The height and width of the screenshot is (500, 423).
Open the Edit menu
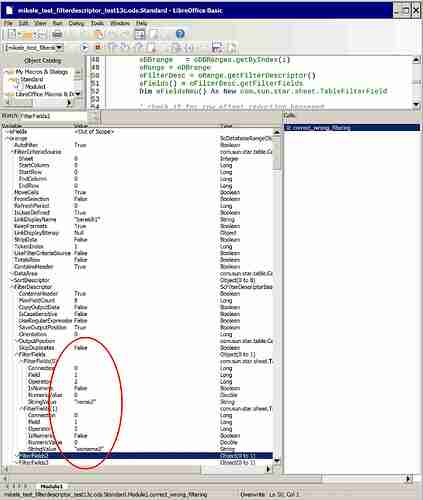23,23
